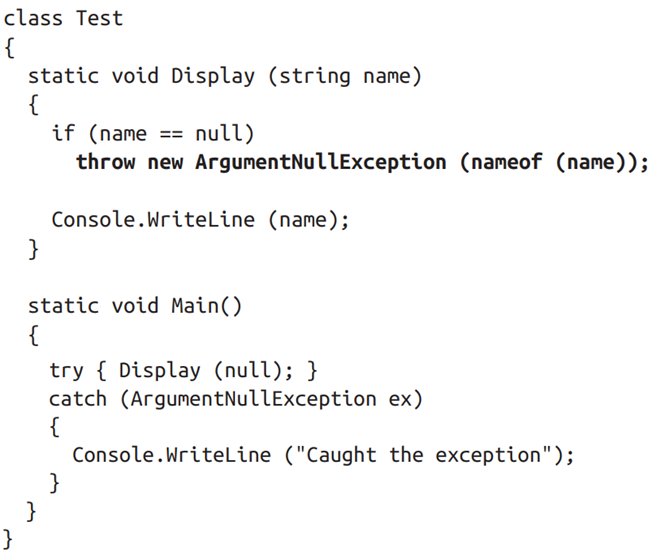Click the word Display in method signature
This screenshot has height=552, width=652.
(x=212, y=76)
